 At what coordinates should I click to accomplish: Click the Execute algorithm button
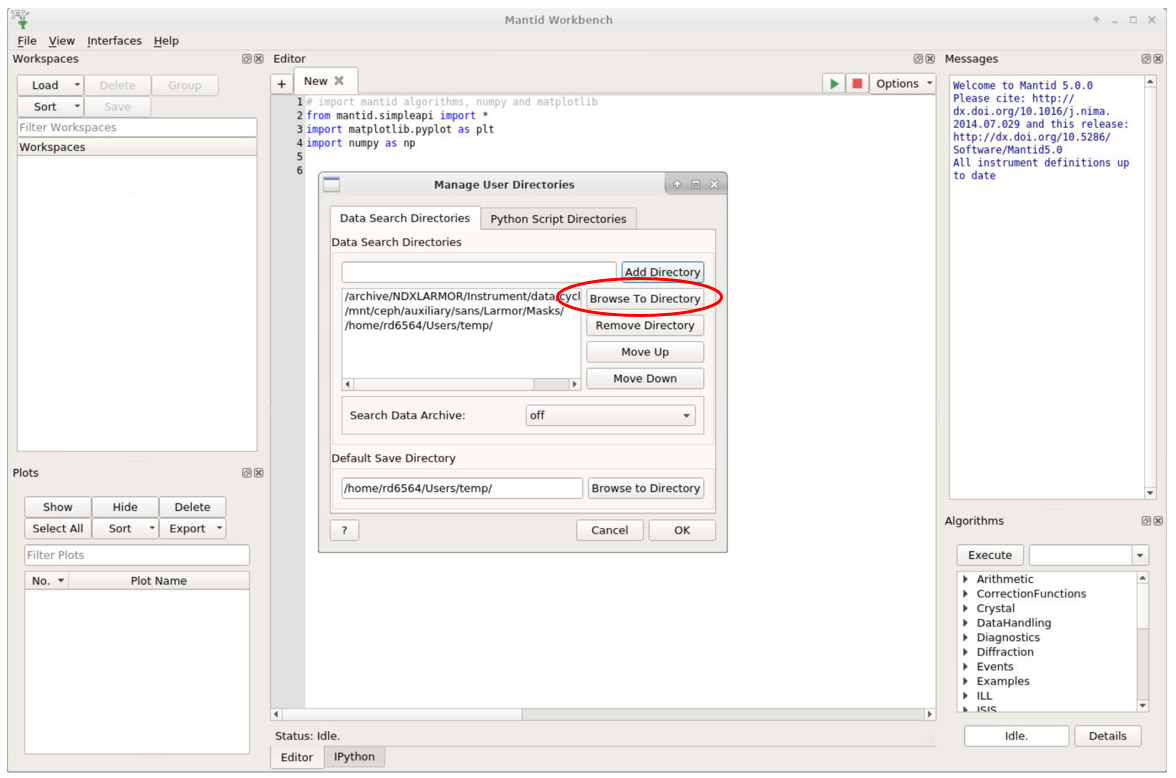pos(990,555)
